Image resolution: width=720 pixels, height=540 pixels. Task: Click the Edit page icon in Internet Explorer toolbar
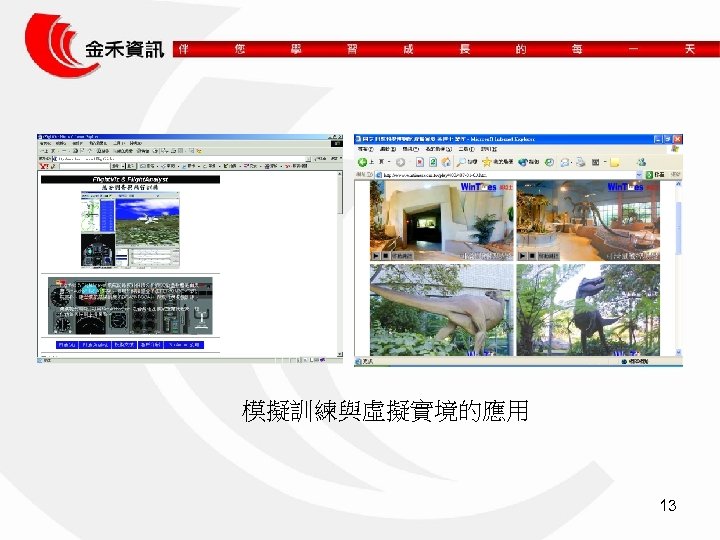(x=596, y=162)
